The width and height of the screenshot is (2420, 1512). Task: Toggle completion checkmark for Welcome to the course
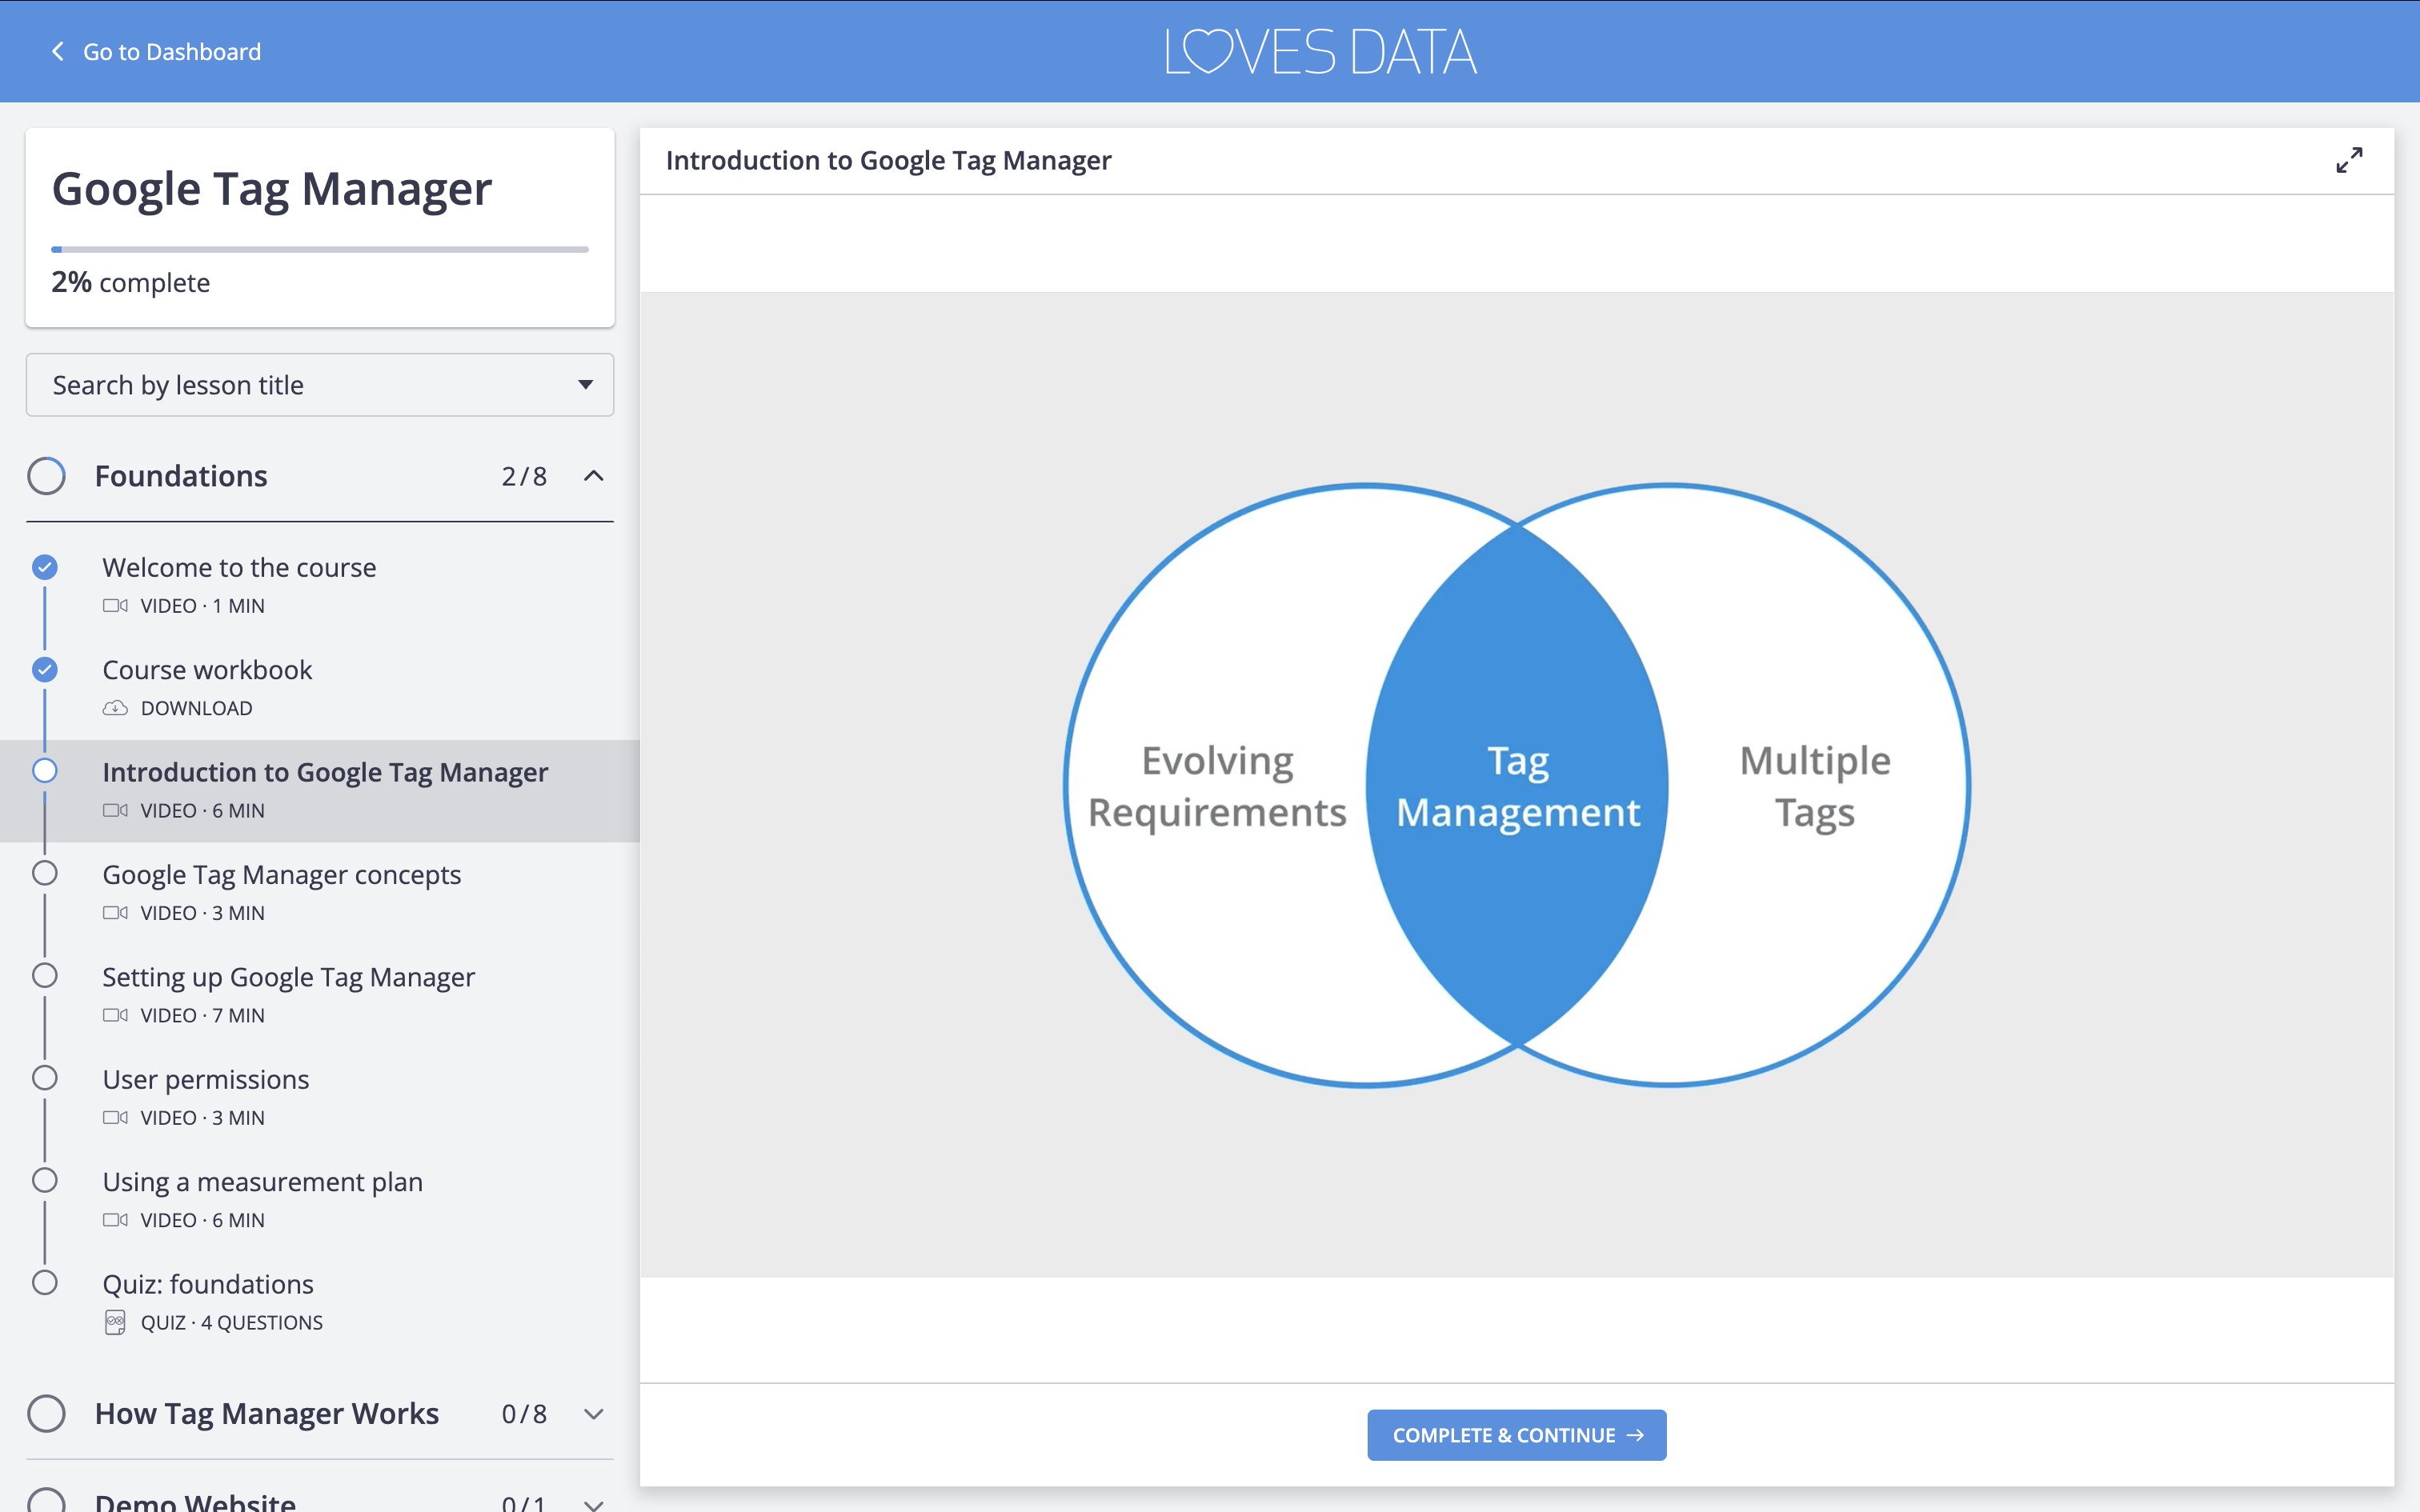pyautogui.click(x=44, y=567)
